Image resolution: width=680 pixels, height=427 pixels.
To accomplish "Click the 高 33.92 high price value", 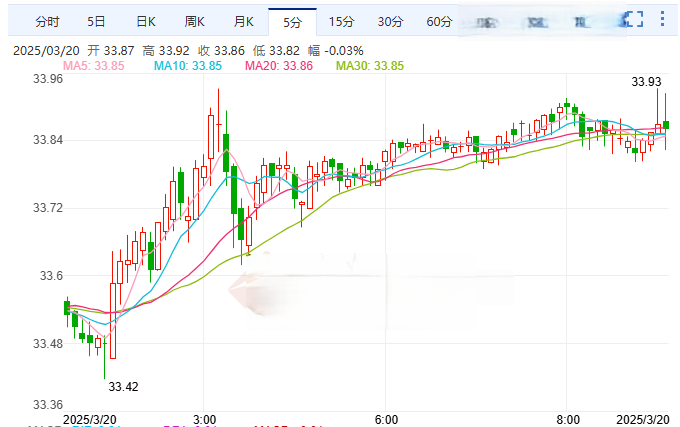I will tap(166, 51).
